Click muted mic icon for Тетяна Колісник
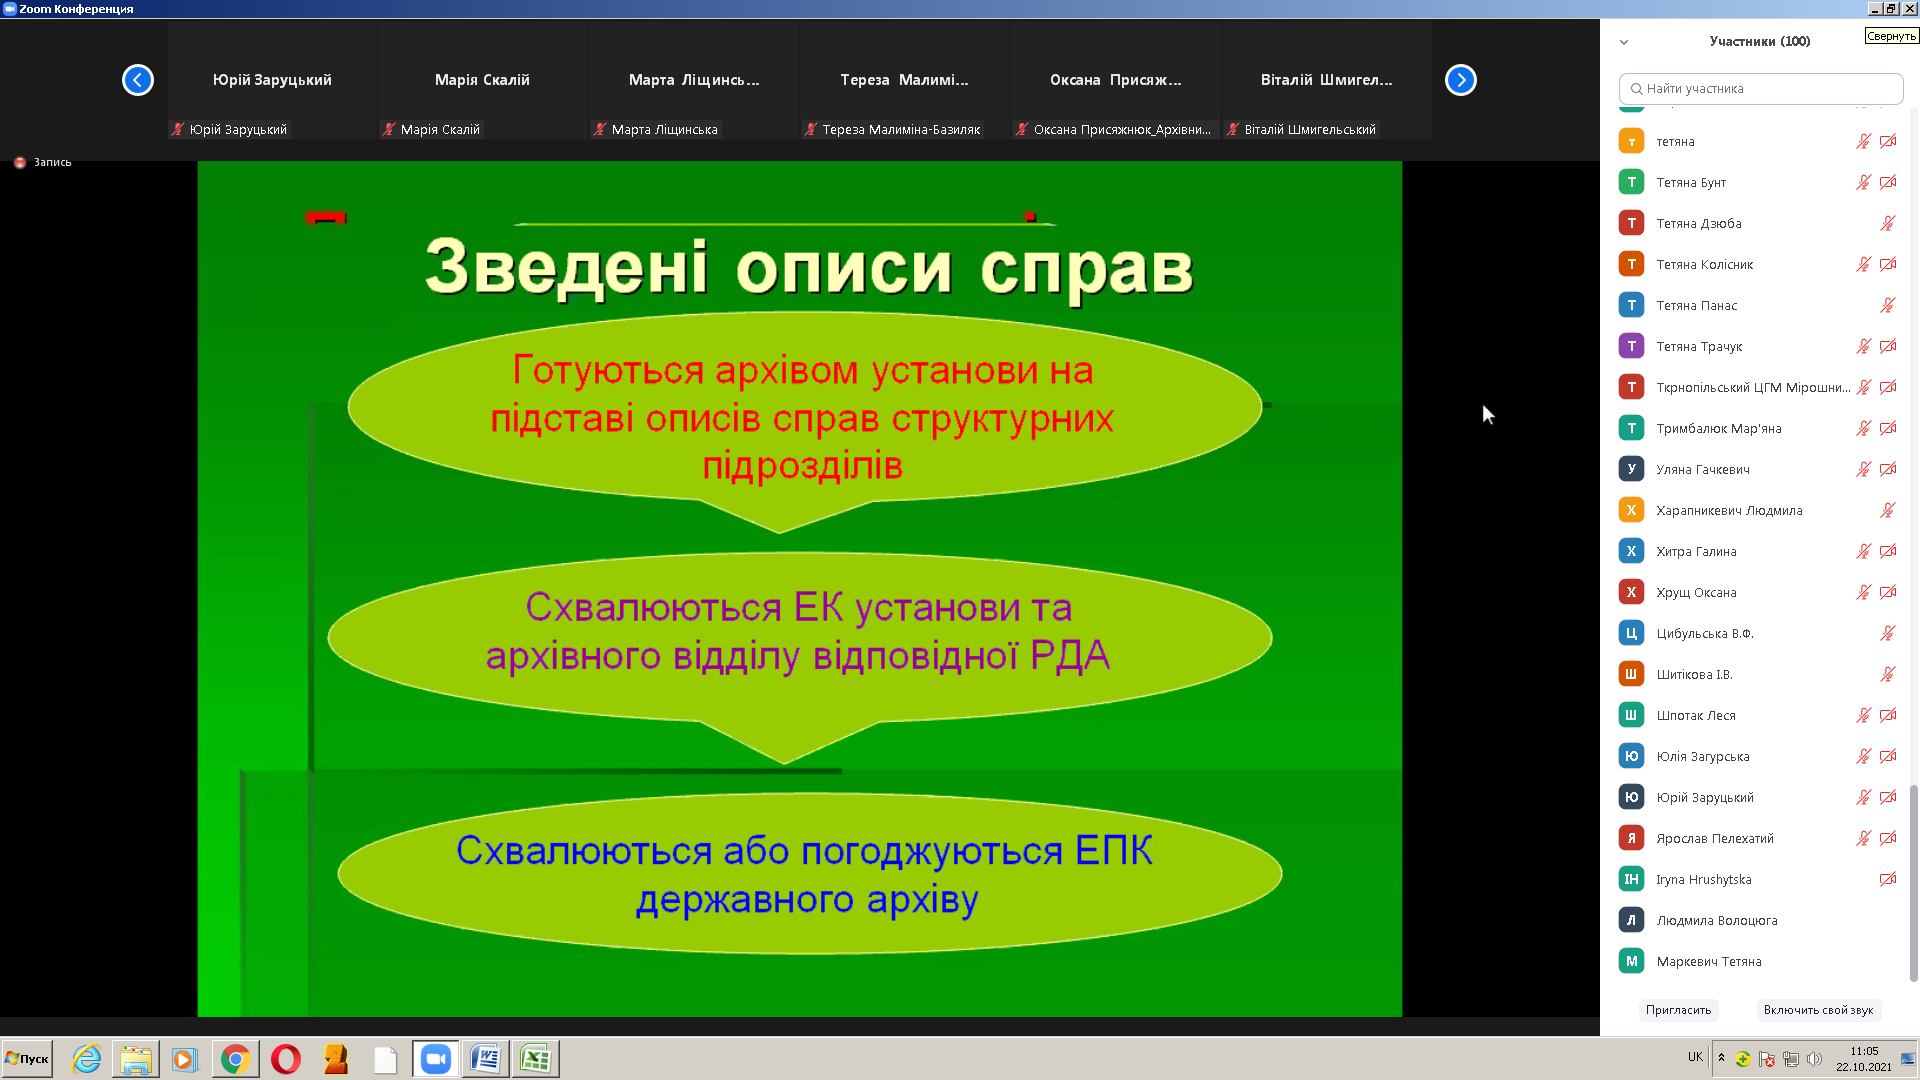 (x=1863, y=264)
